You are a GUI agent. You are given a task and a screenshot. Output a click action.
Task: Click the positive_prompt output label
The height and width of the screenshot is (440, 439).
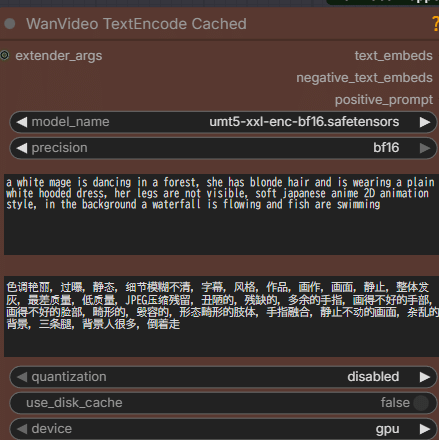click(x=384, y=100)
